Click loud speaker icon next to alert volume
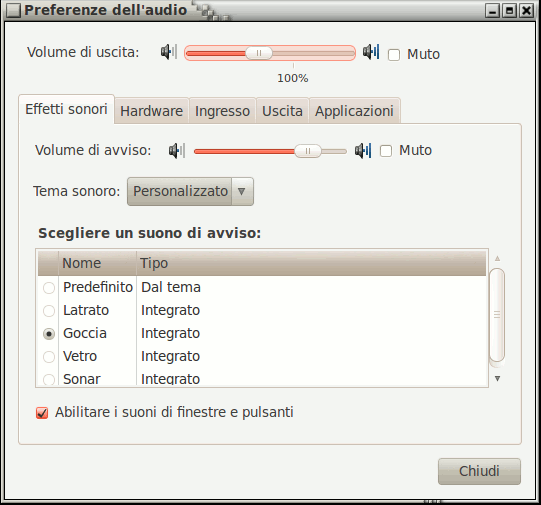This screenshot has width=541, height=505. [x=363, y=151]
